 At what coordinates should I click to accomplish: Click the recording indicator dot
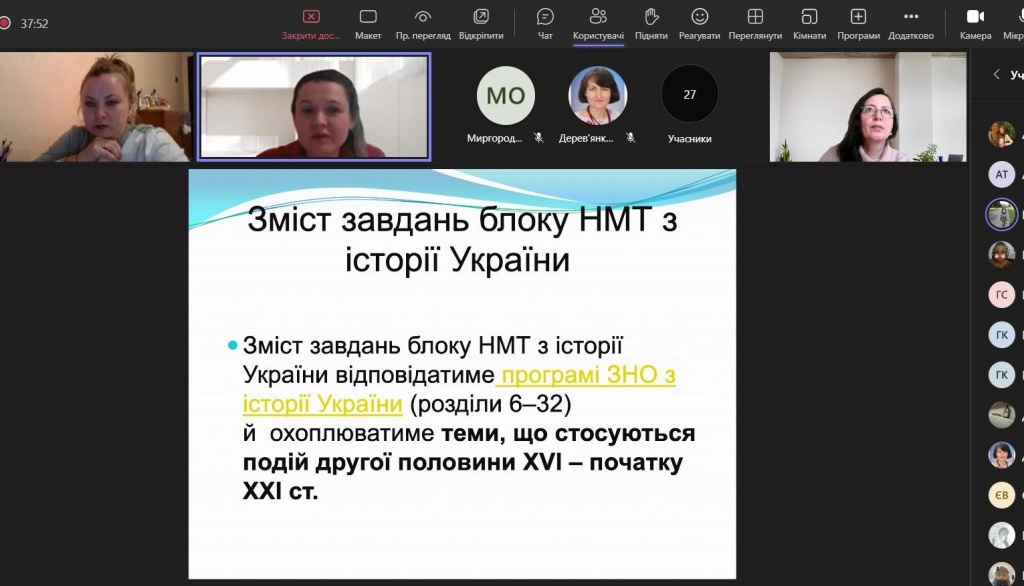point(5,24)
